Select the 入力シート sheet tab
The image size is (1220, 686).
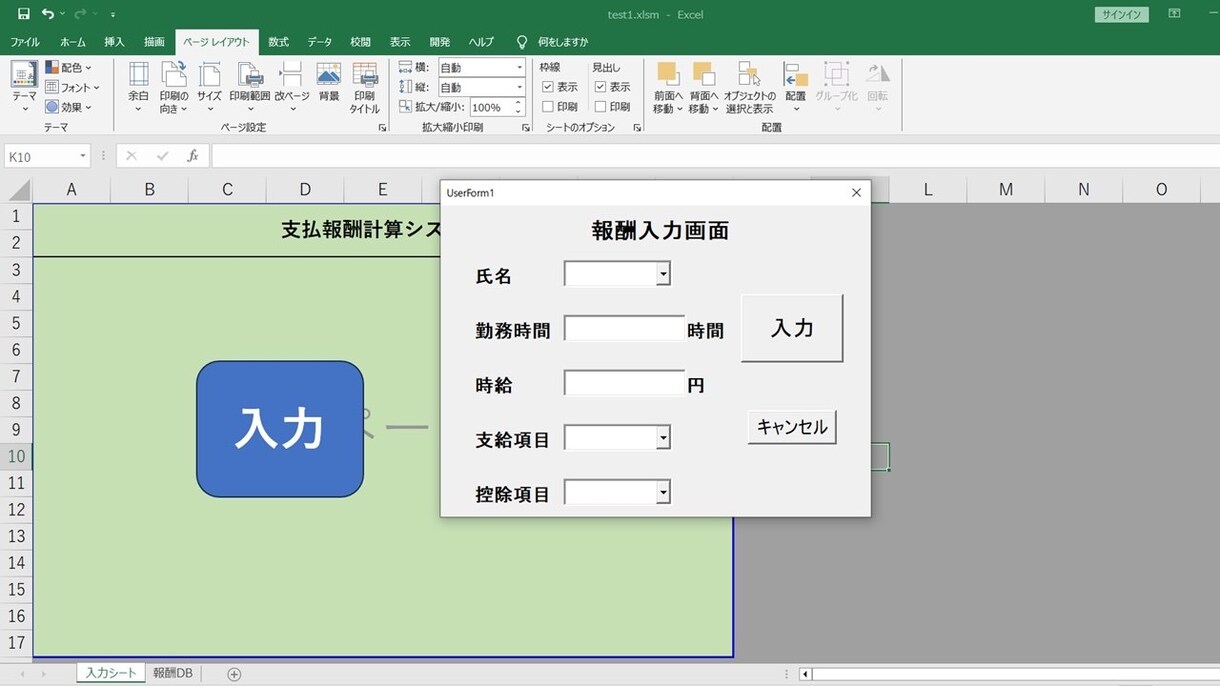[111, 673]
